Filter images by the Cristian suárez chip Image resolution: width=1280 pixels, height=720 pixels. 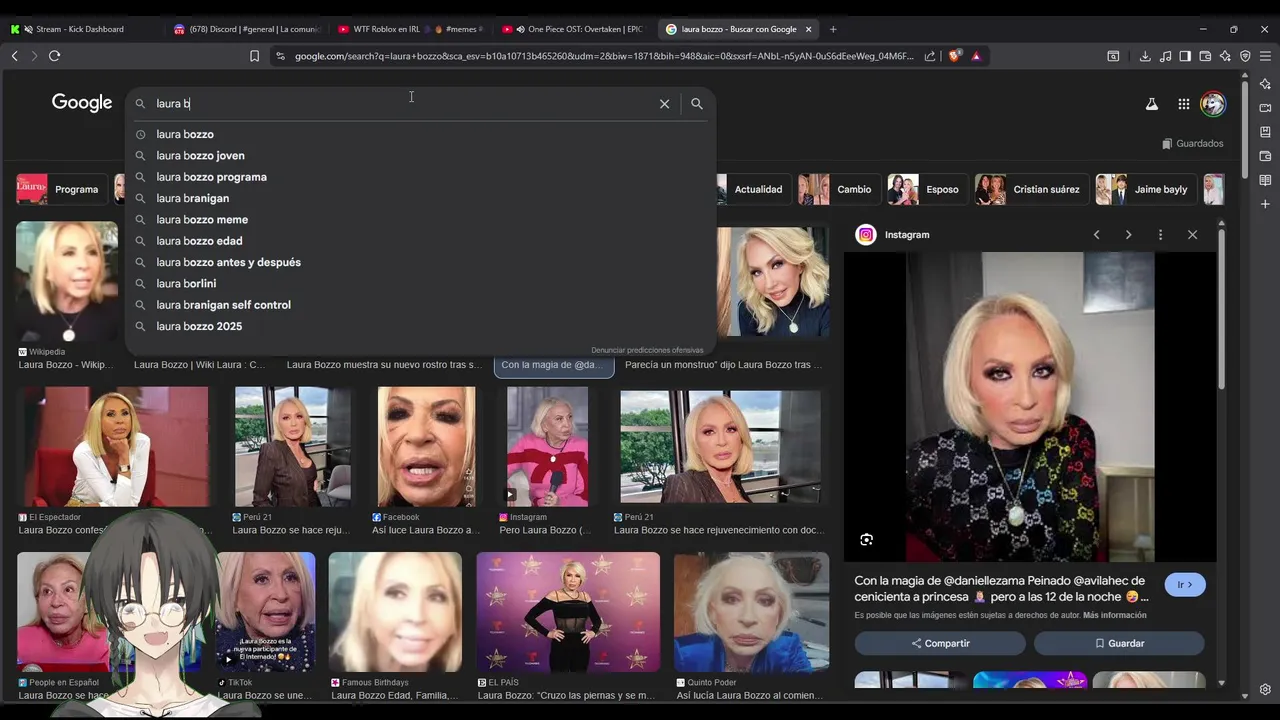[x=1031, y=189]
